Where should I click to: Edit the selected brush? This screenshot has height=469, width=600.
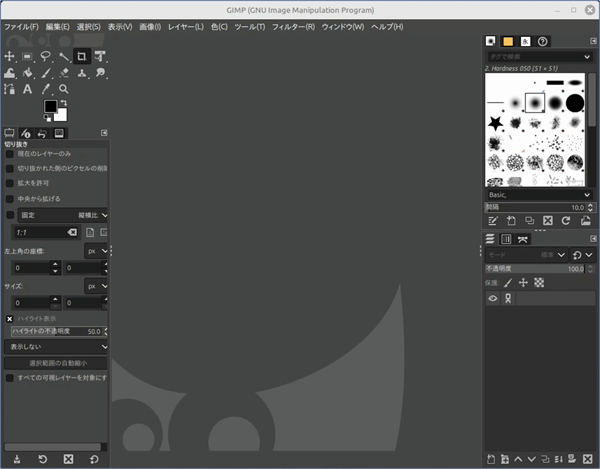[492, 221]
